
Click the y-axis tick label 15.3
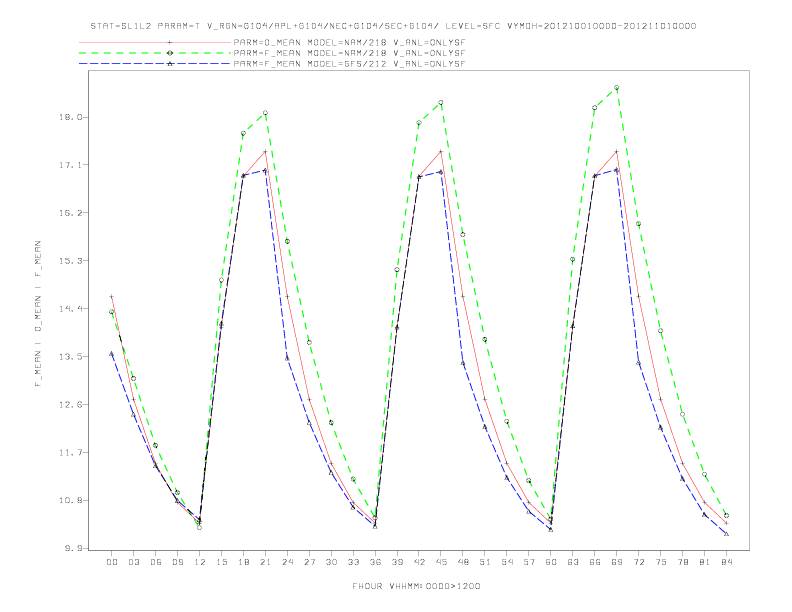coord(70,261)
